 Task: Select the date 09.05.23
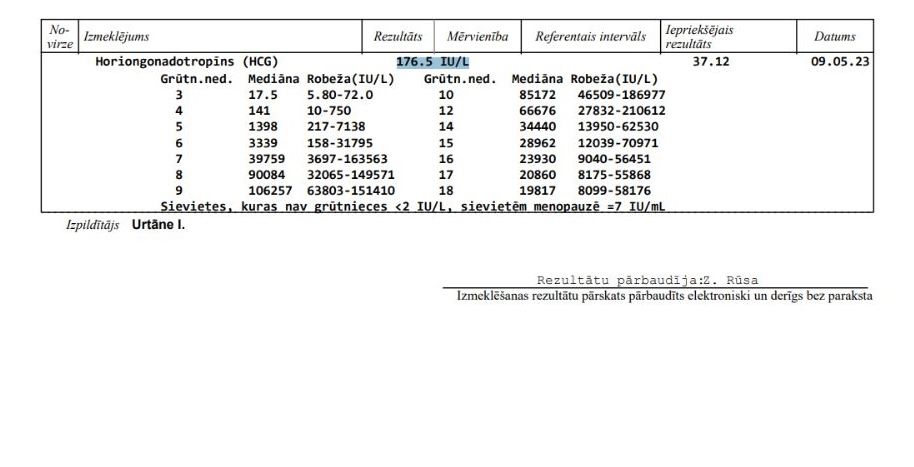point(839,62)
